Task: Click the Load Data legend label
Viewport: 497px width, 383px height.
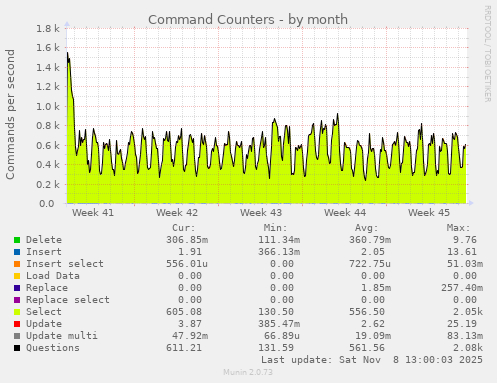Action: (53, 276)
